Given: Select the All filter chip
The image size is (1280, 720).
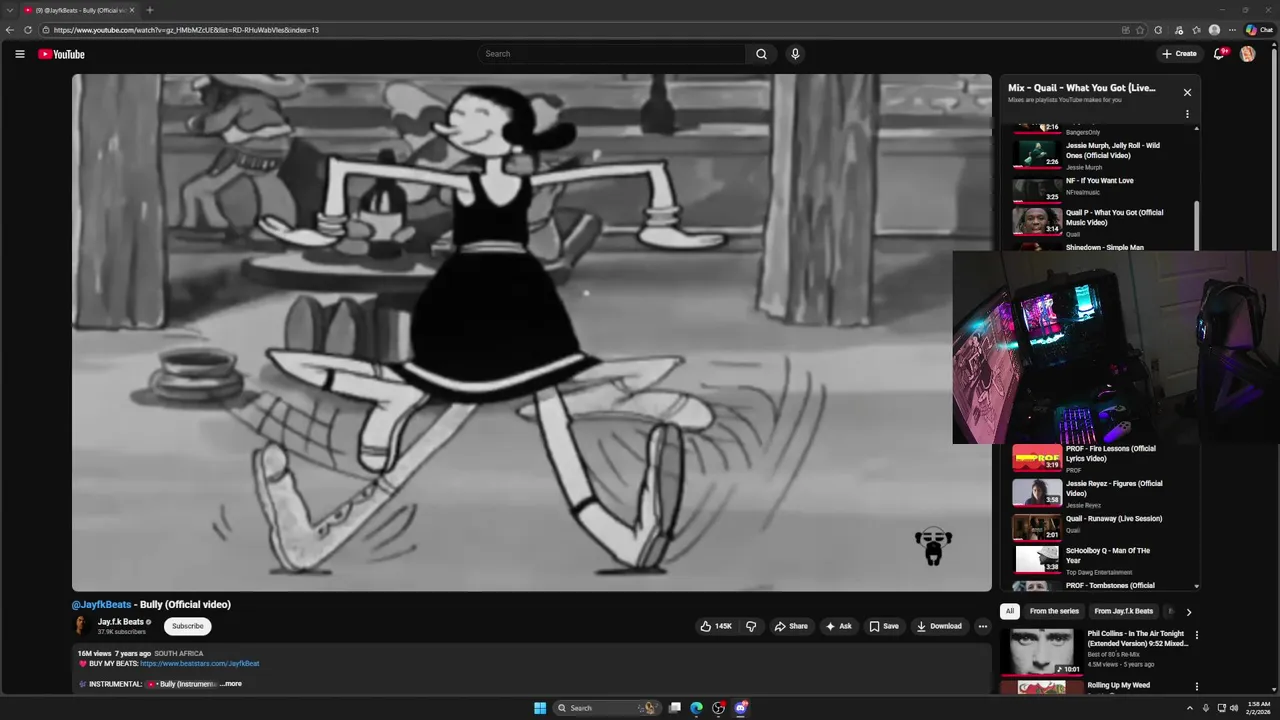Looking at the screenshot, I should [x=1010, y=611].
